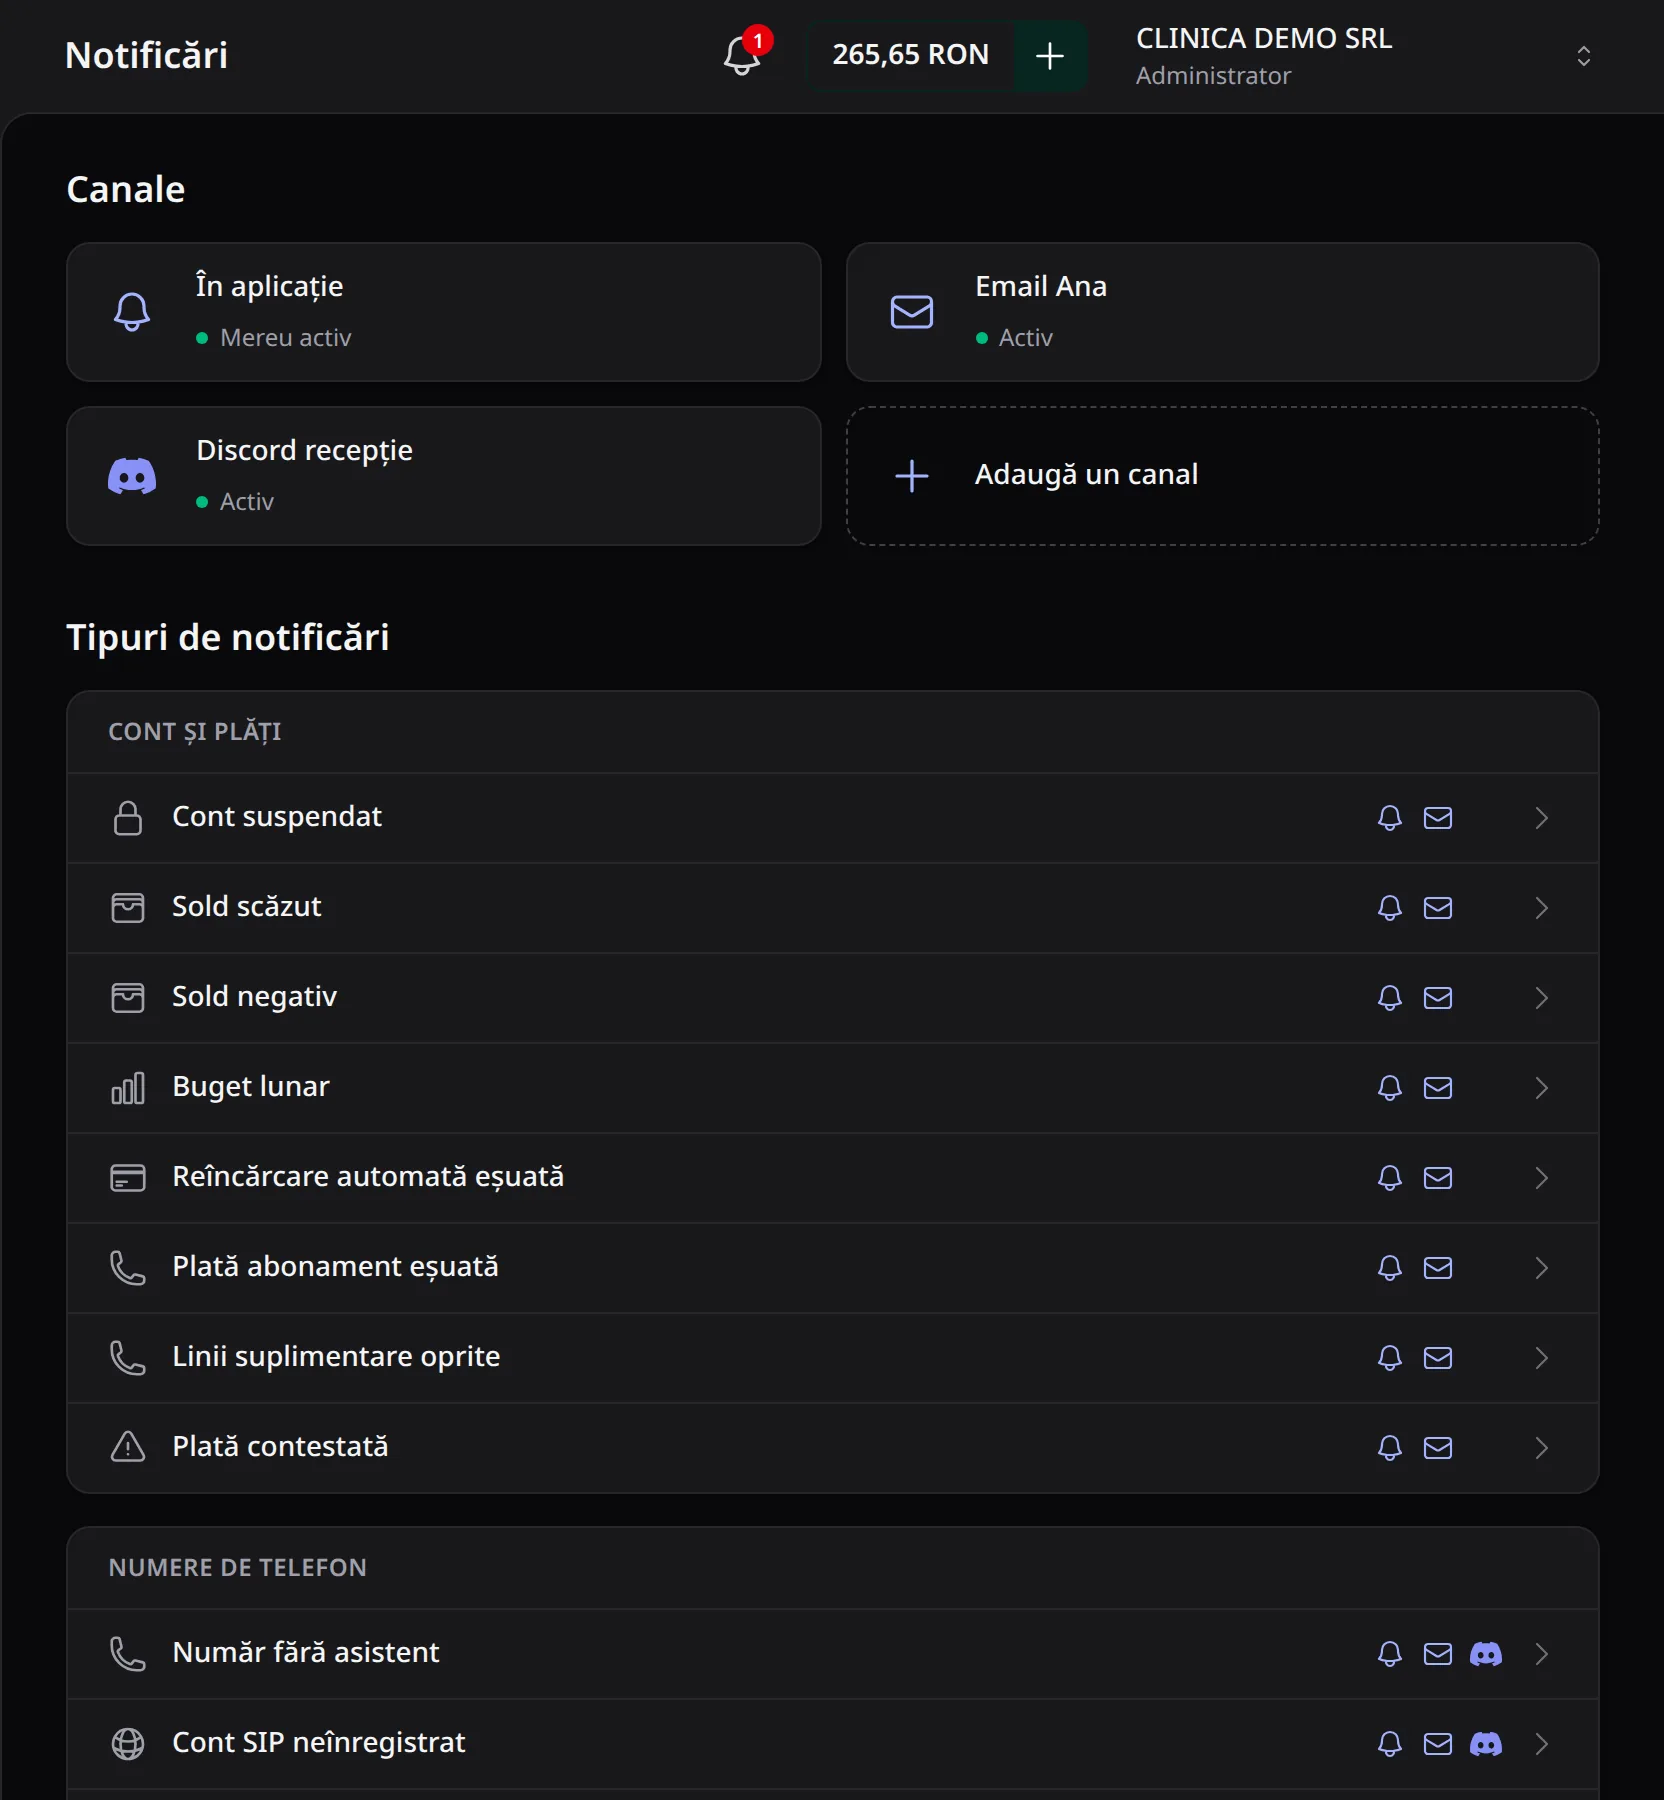Image resolution: width=1664 pixels, height=1800 pixels.
Task: Expand the Plată abonament eșuată row chevron
Action: coord(1542,1268)
